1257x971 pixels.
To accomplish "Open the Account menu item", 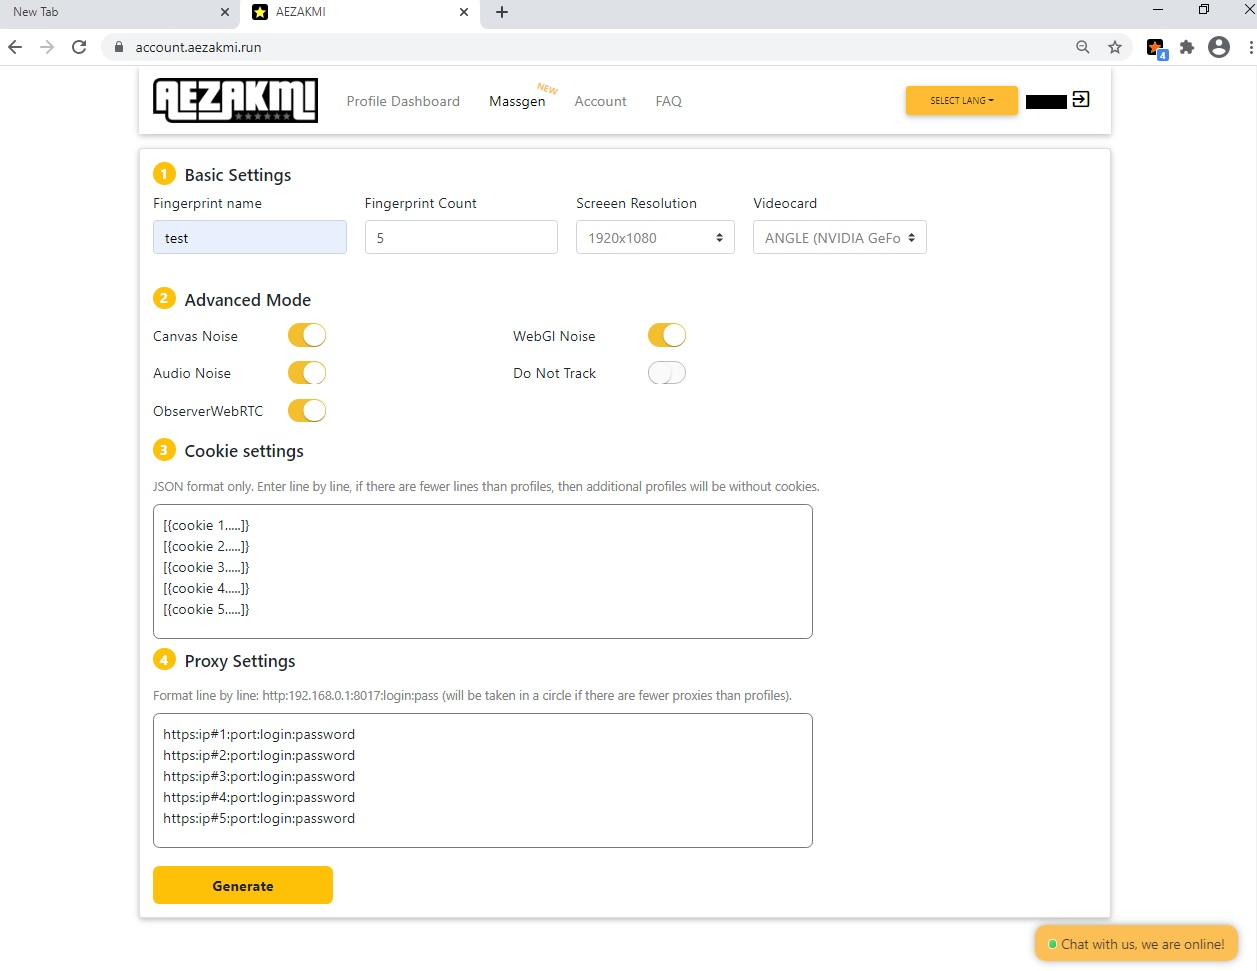I will click(600, 101).
